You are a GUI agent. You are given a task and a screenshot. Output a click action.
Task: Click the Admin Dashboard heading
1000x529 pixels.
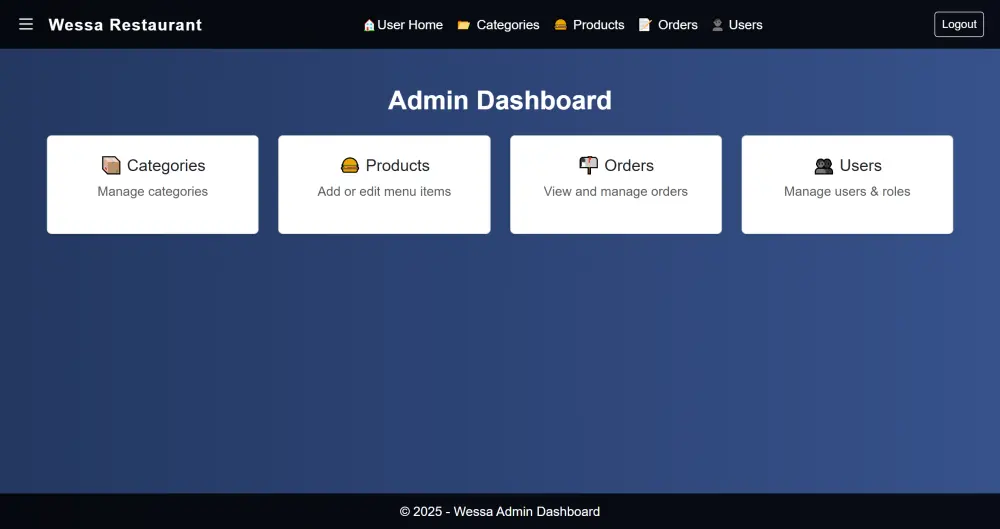tap(500, 100)
